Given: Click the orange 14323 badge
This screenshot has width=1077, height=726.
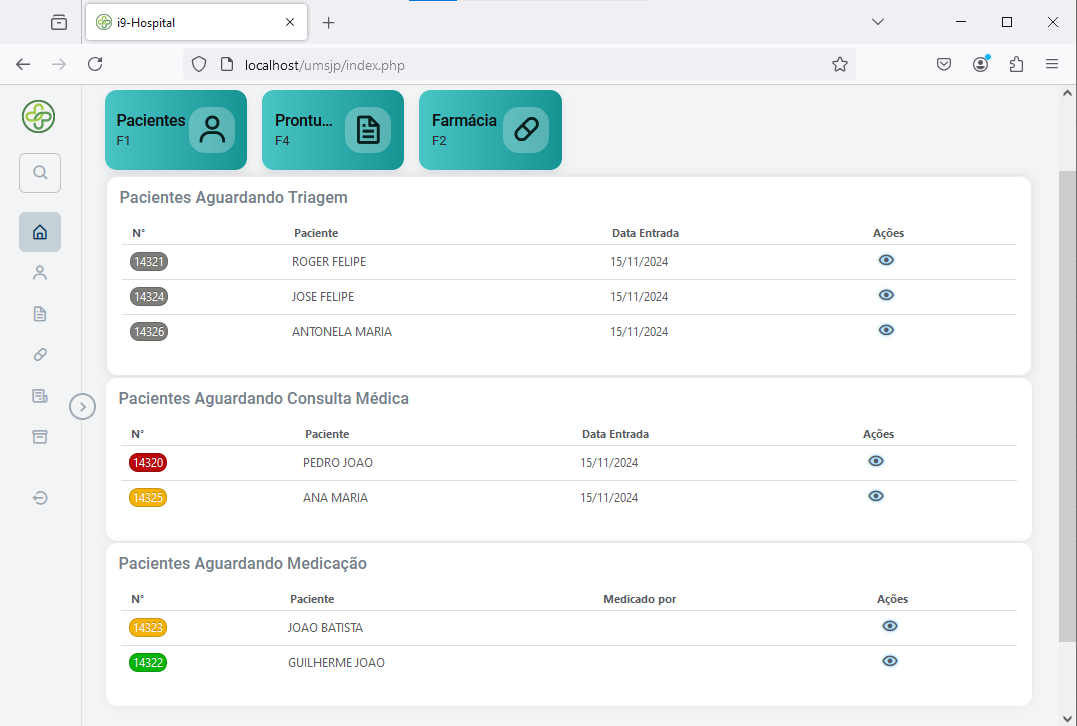Looking at the screenshot, I should (x=148, y=628).
